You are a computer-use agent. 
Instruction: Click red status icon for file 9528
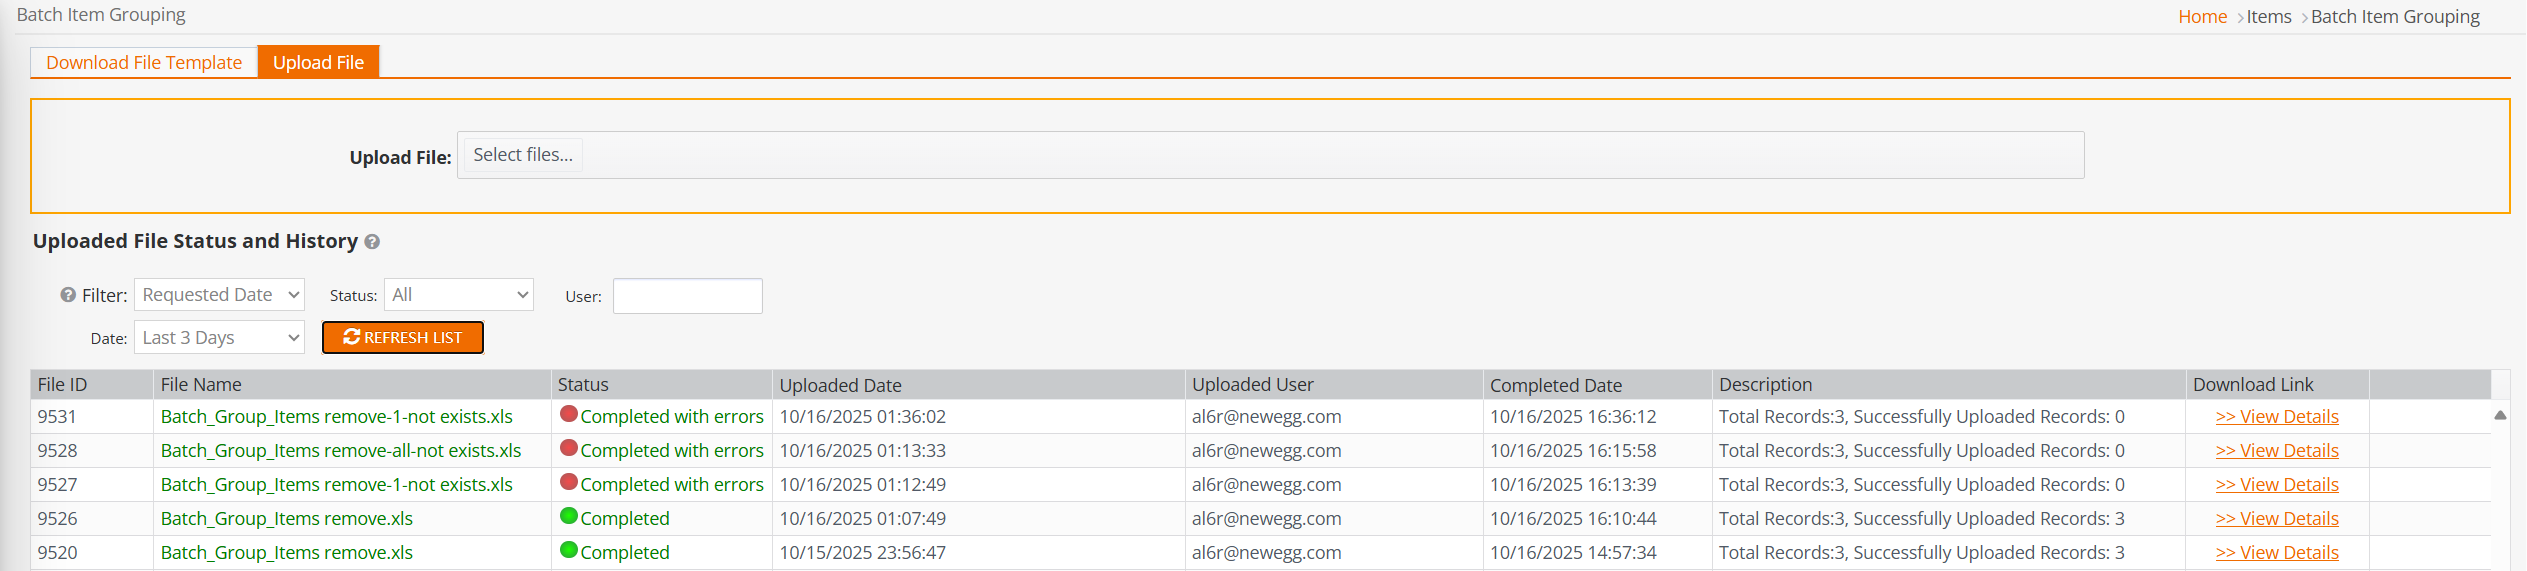click(x=569, y=448)
